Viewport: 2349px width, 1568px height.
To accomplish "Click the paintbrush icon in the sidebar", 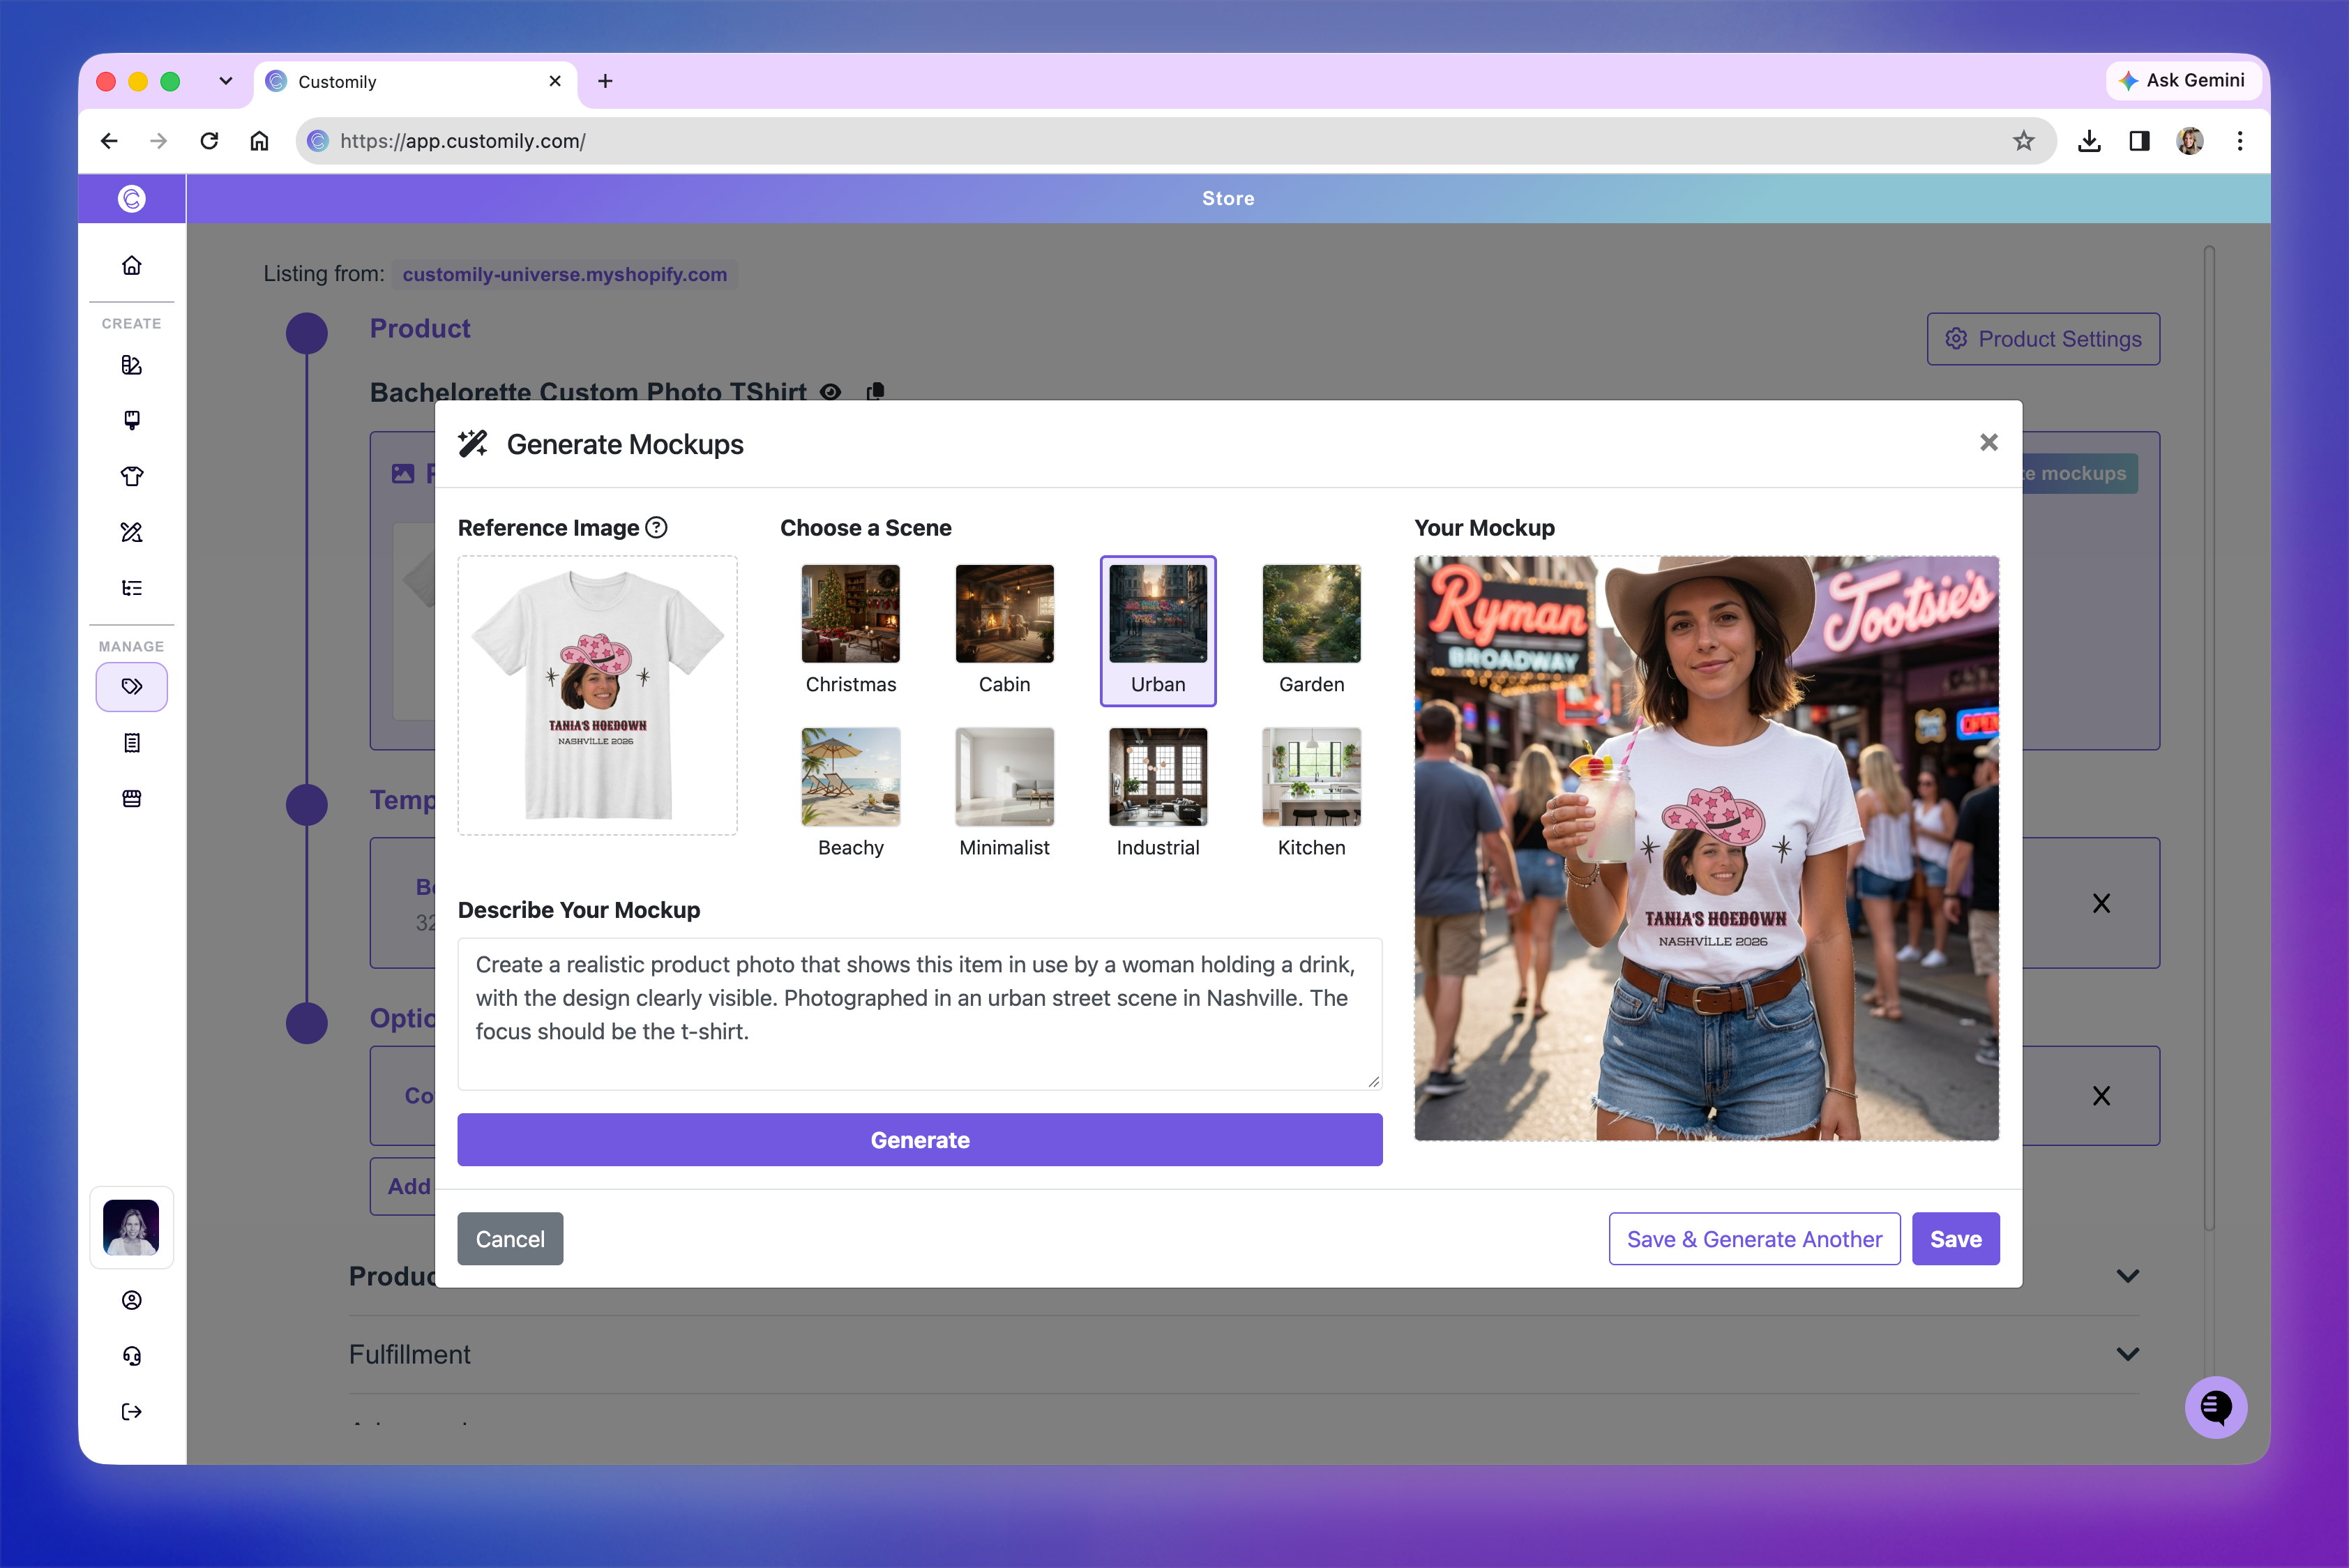I will point(131,420).
